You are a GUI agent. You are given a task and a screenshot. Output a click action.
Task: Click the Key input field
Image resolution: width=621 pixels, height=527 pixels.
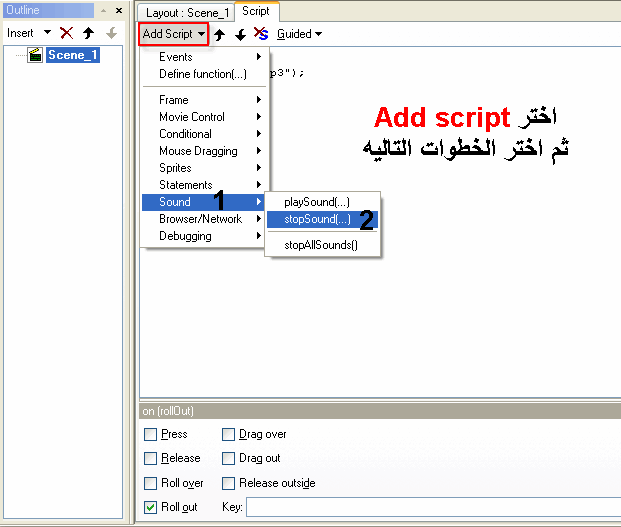click(x=430, y=507)
